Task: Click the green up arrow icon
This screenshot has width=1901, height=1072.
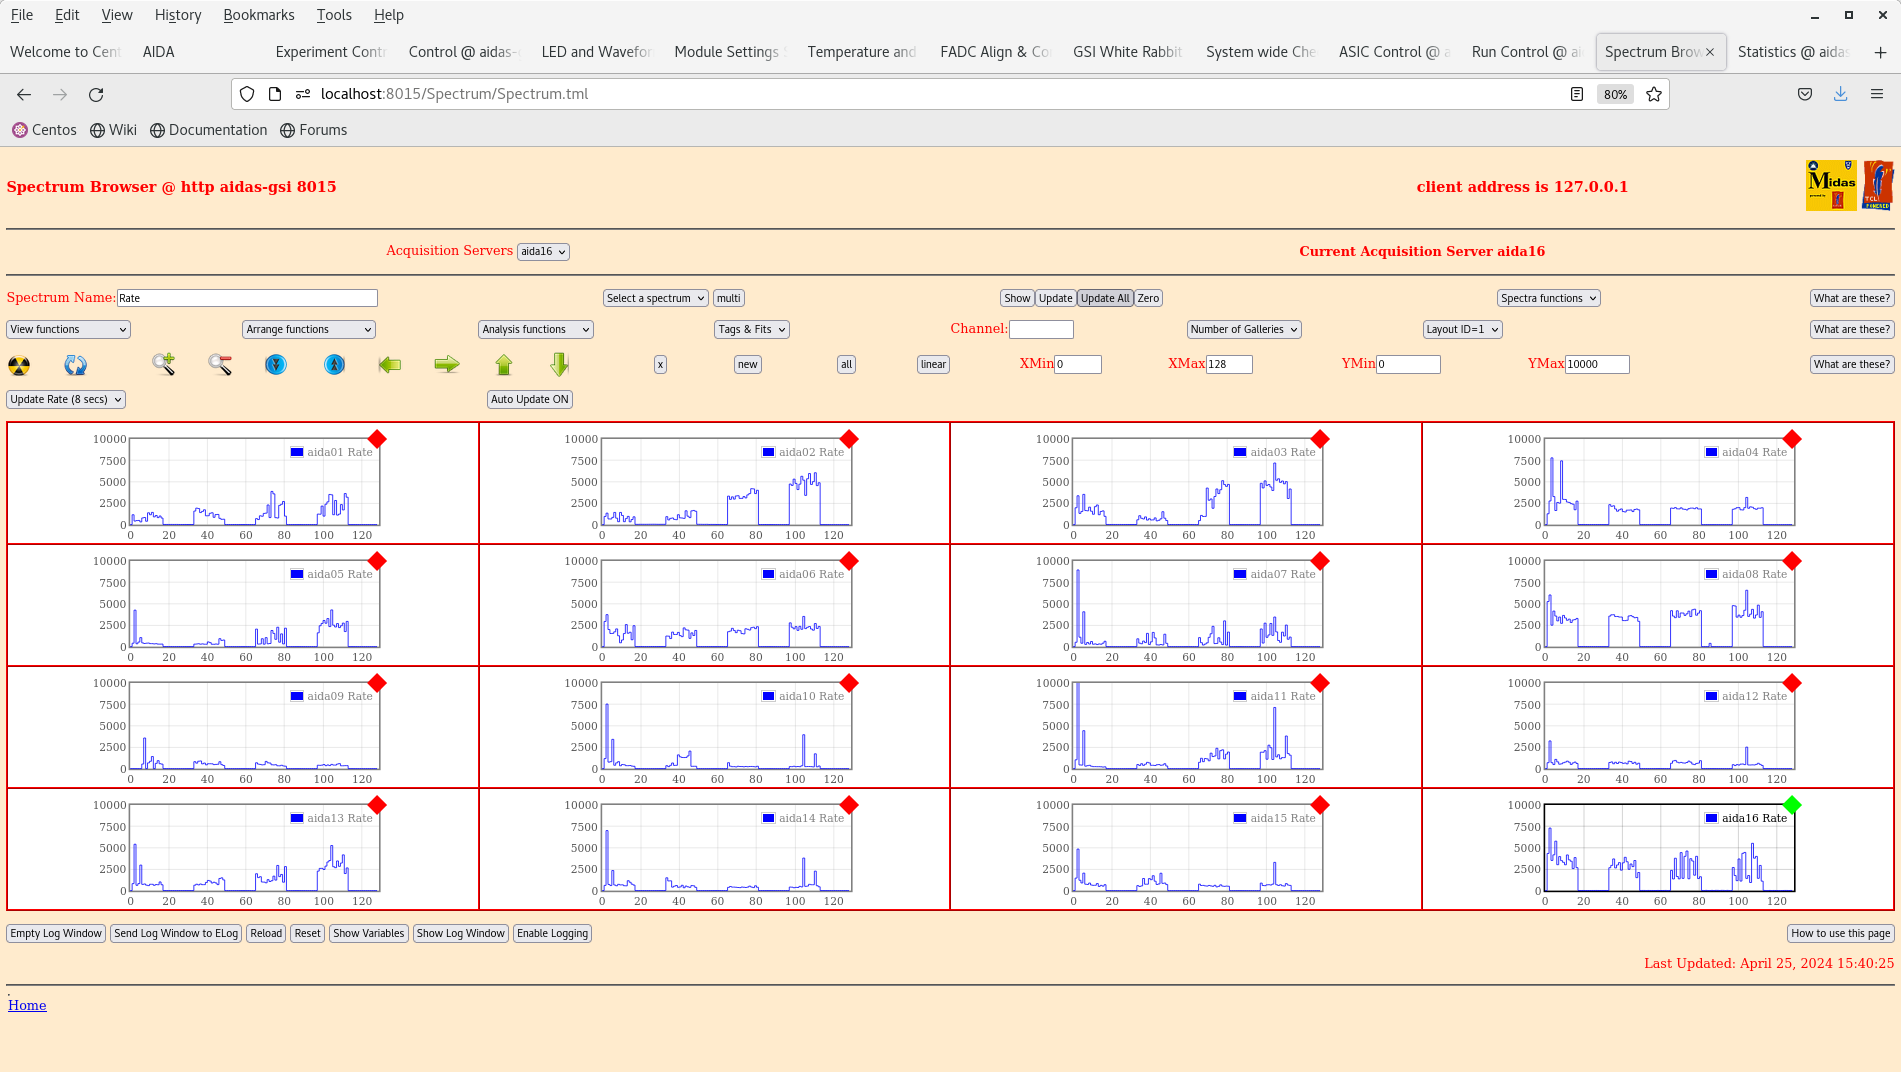Action: coord(504,365)
